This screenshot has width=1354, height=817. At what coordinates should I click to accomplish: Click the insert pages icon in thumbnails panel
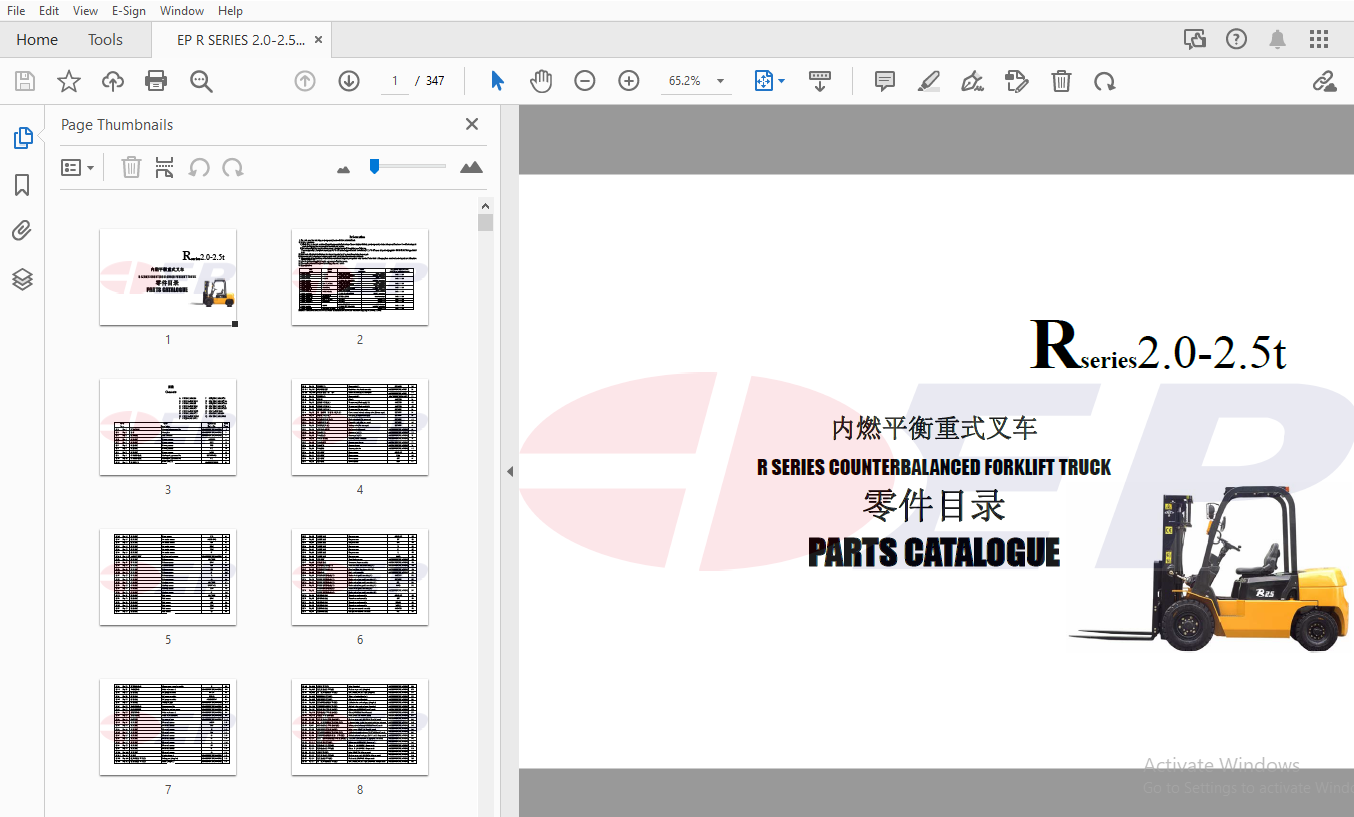click(x=164, y=167)
